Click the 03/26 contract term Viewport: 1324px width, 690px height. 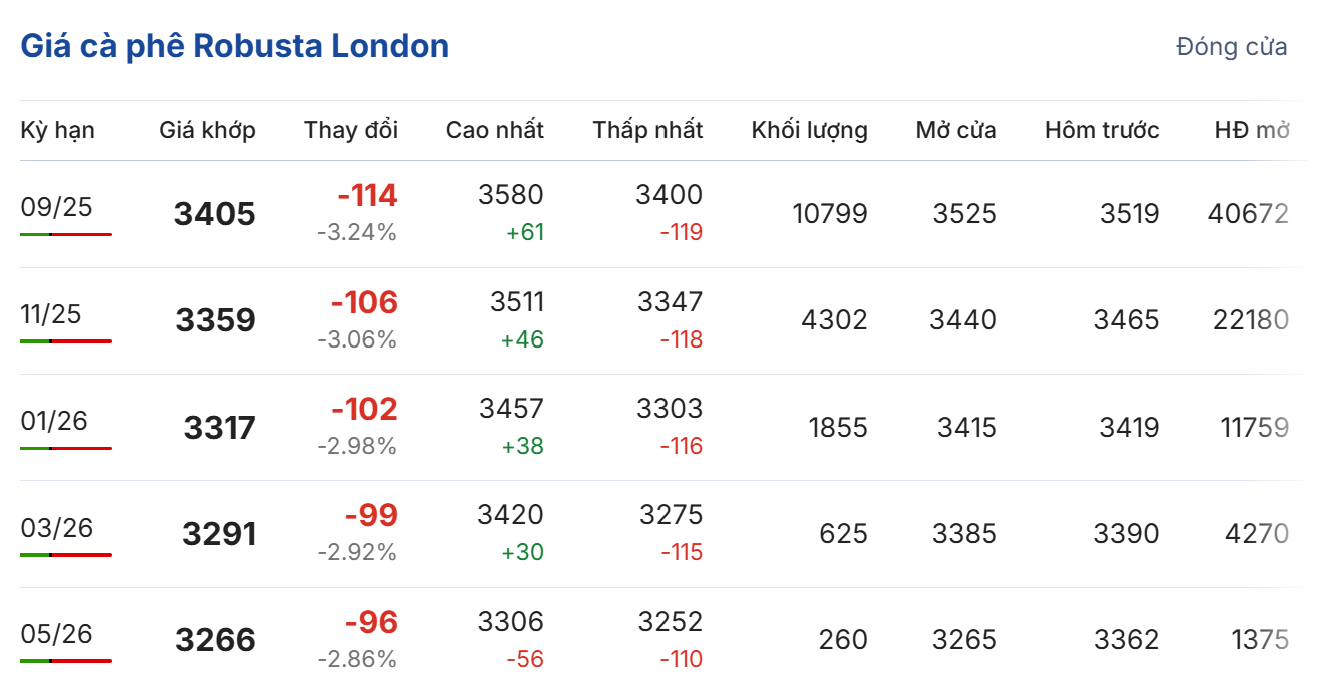[x=56, y=527]
